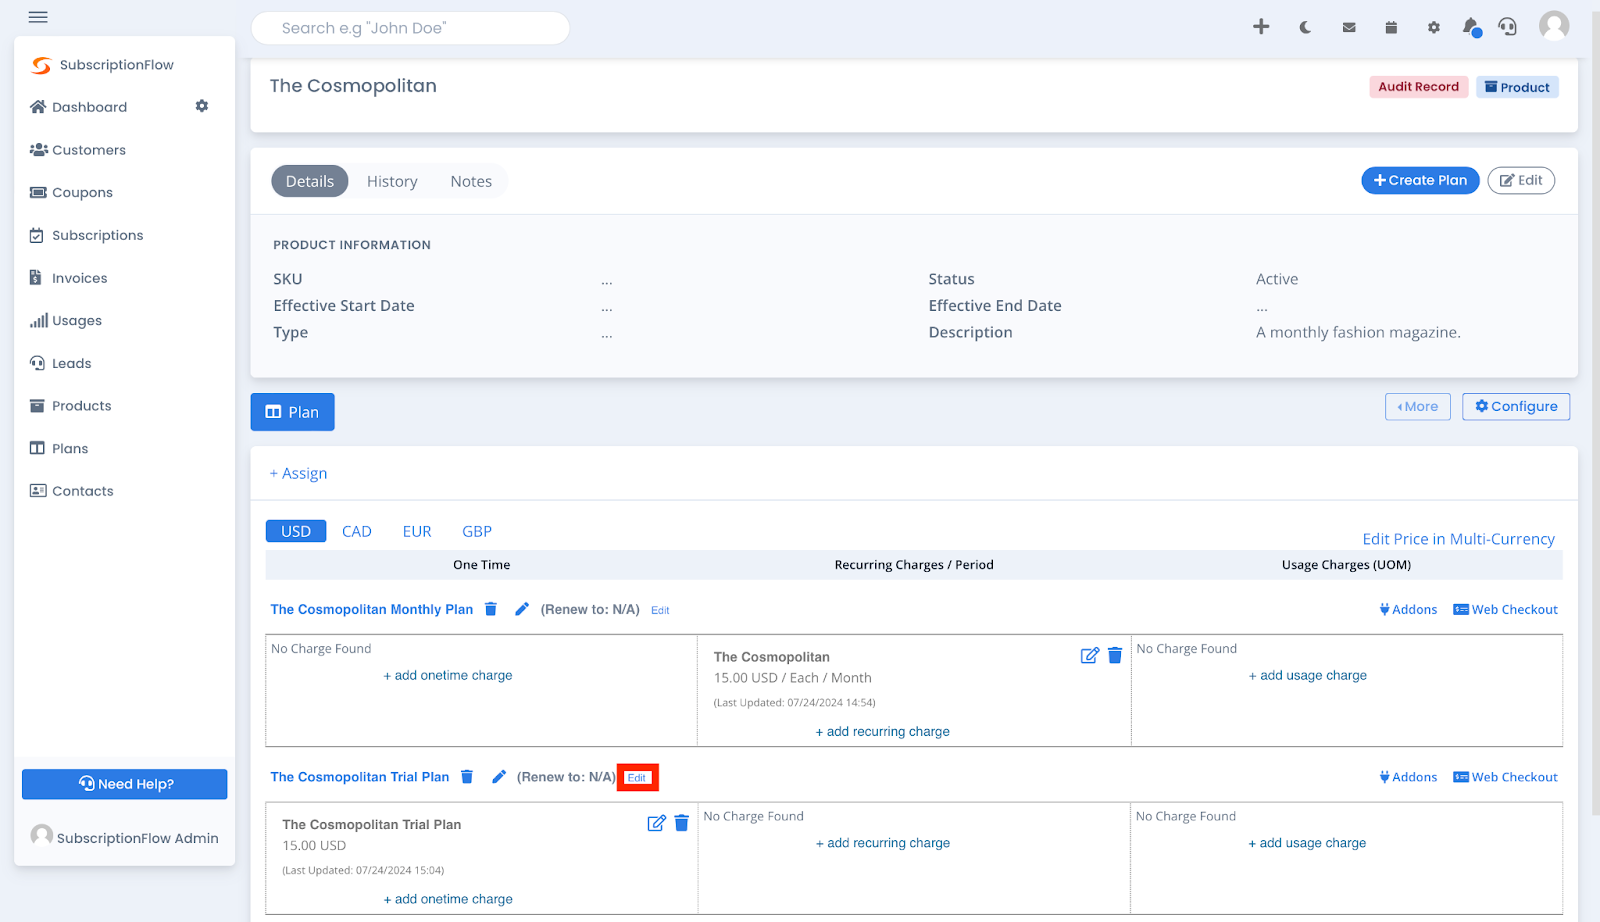Select the Details tab
Viewport: 1600px width, 922px height.
point(310,181)
